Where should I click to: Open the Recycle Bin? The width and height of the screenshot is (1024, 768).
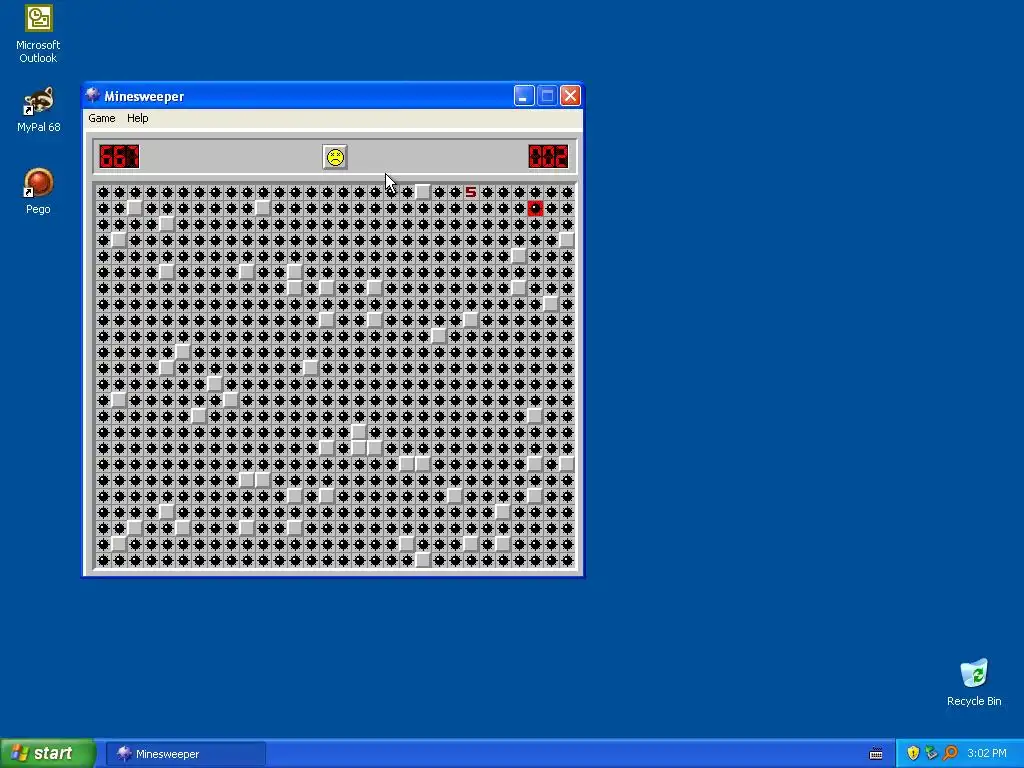974,682
